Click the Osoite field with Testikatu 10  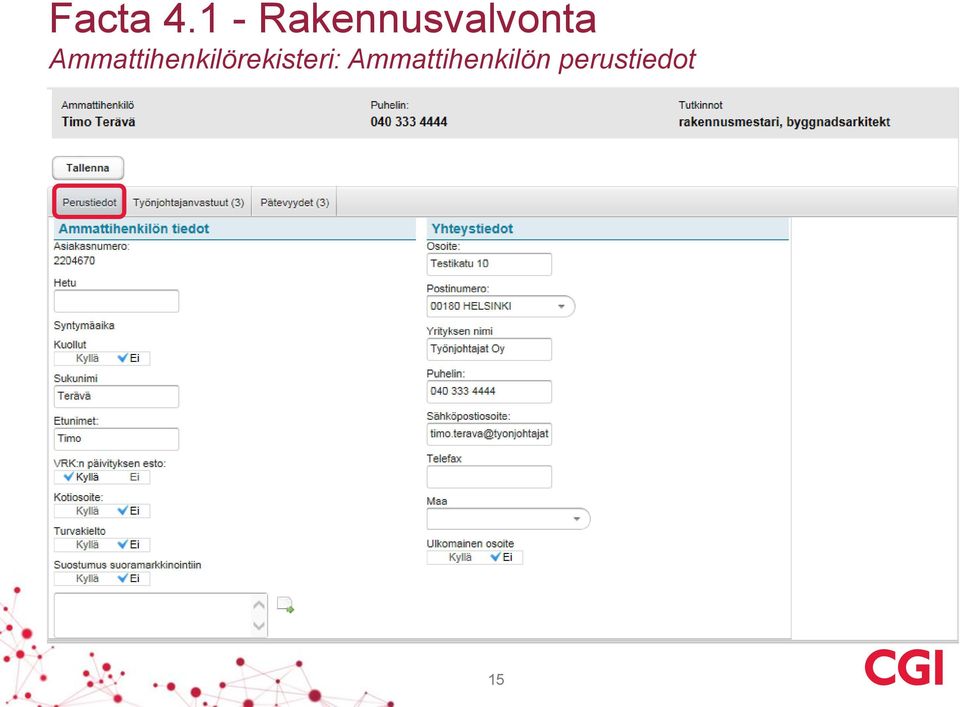pyautogui.click(x=489, y=264)
